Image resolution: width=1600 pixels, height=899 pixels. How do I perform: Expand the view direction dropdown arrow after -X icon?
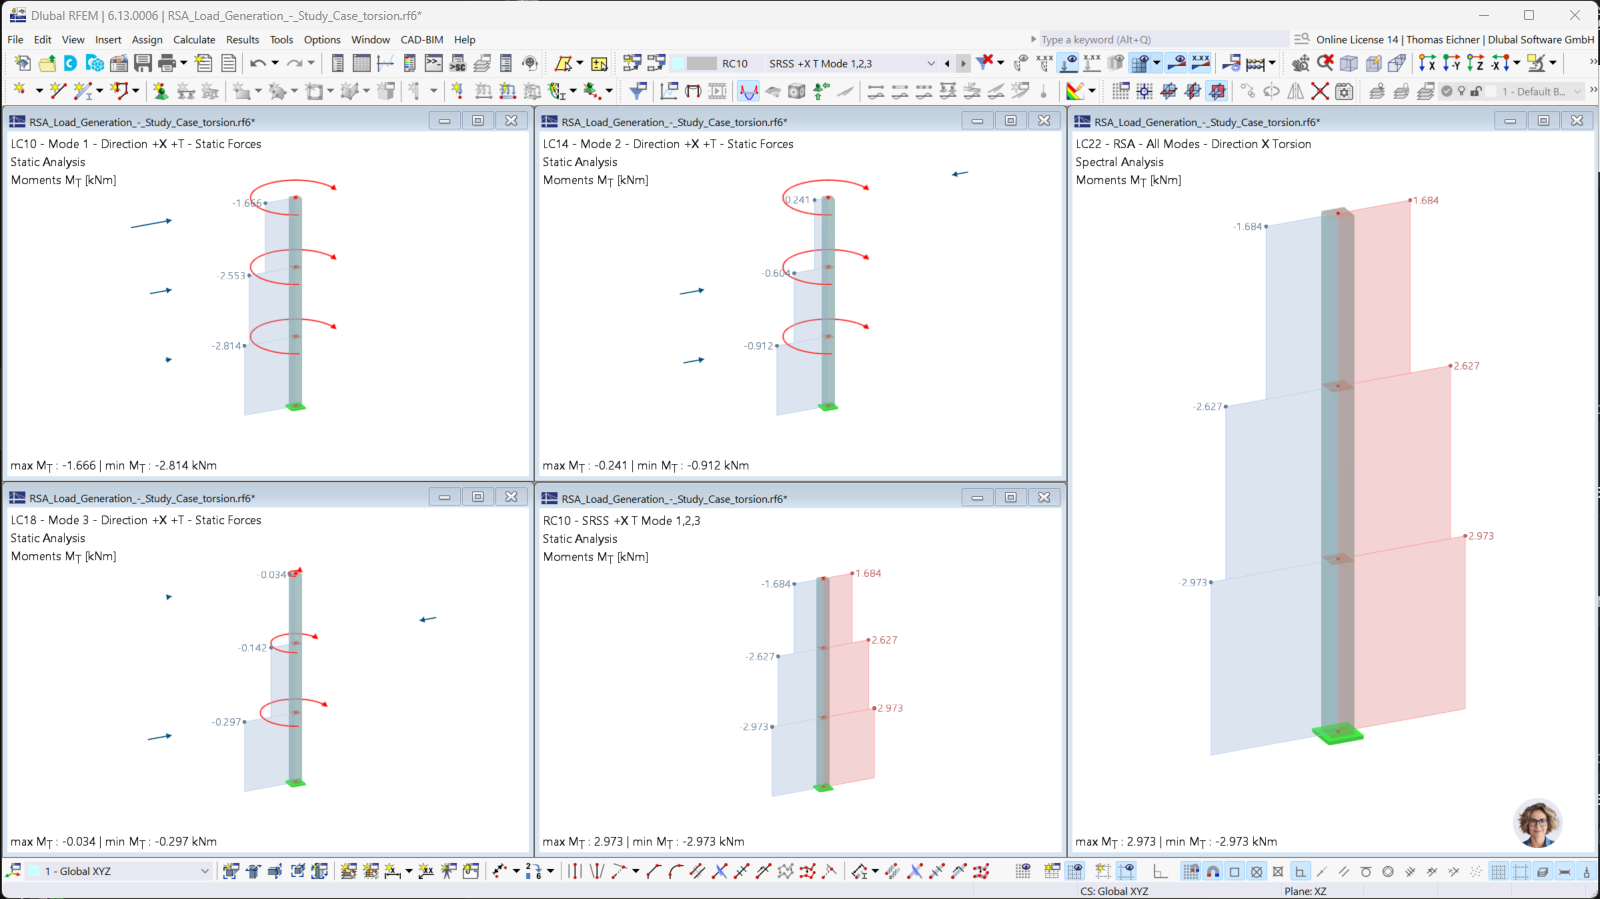click(1517, 63)
